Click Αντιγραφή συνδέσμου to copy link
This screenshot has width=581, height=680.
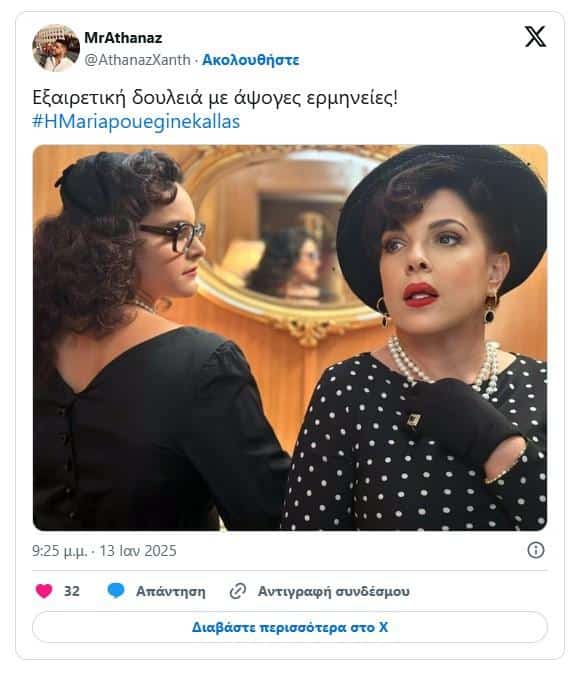coord(333,592)
